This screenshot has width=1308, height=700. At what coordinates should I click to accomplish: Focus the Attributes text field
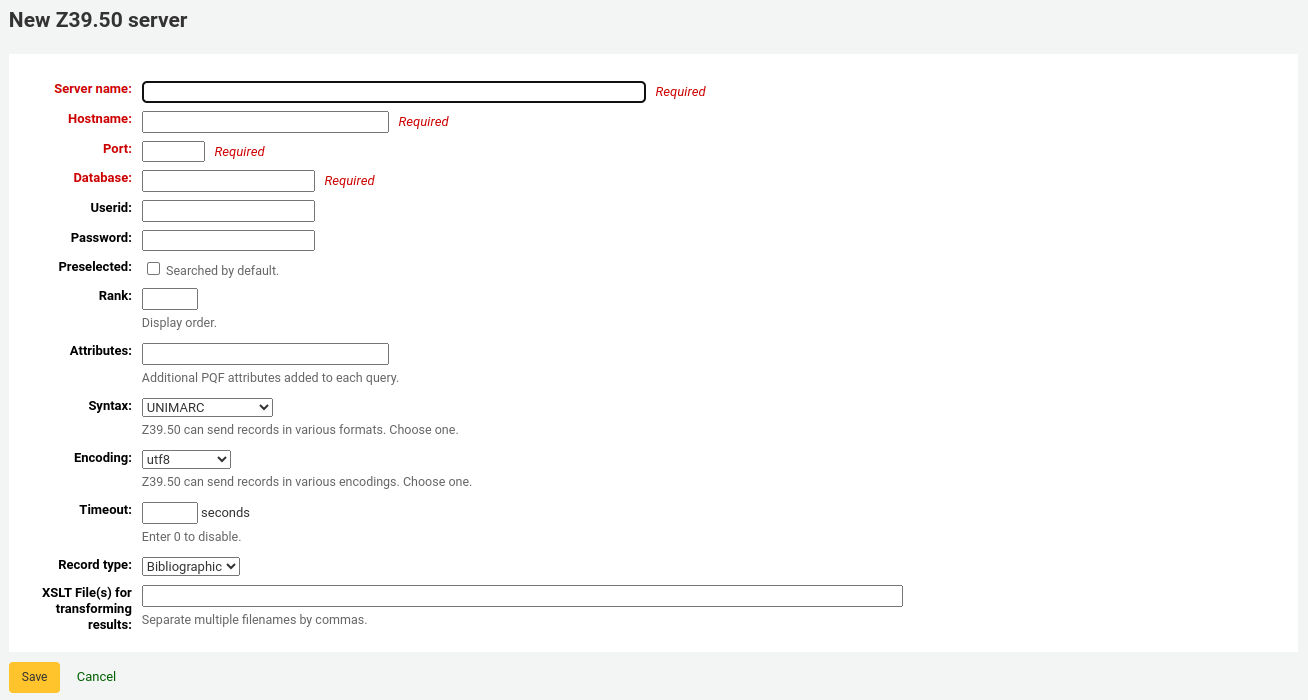[265, 354]
